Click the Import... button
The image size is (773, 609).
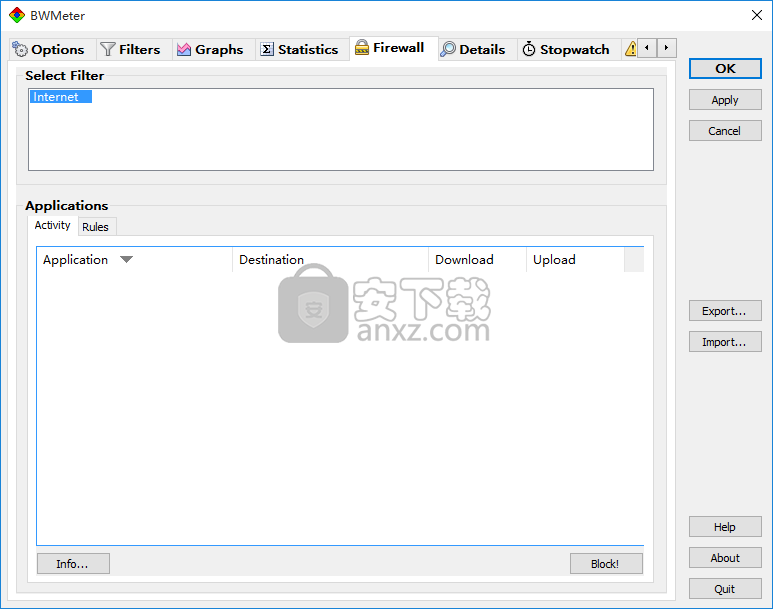pyautogui.click(x=725, y=342)
